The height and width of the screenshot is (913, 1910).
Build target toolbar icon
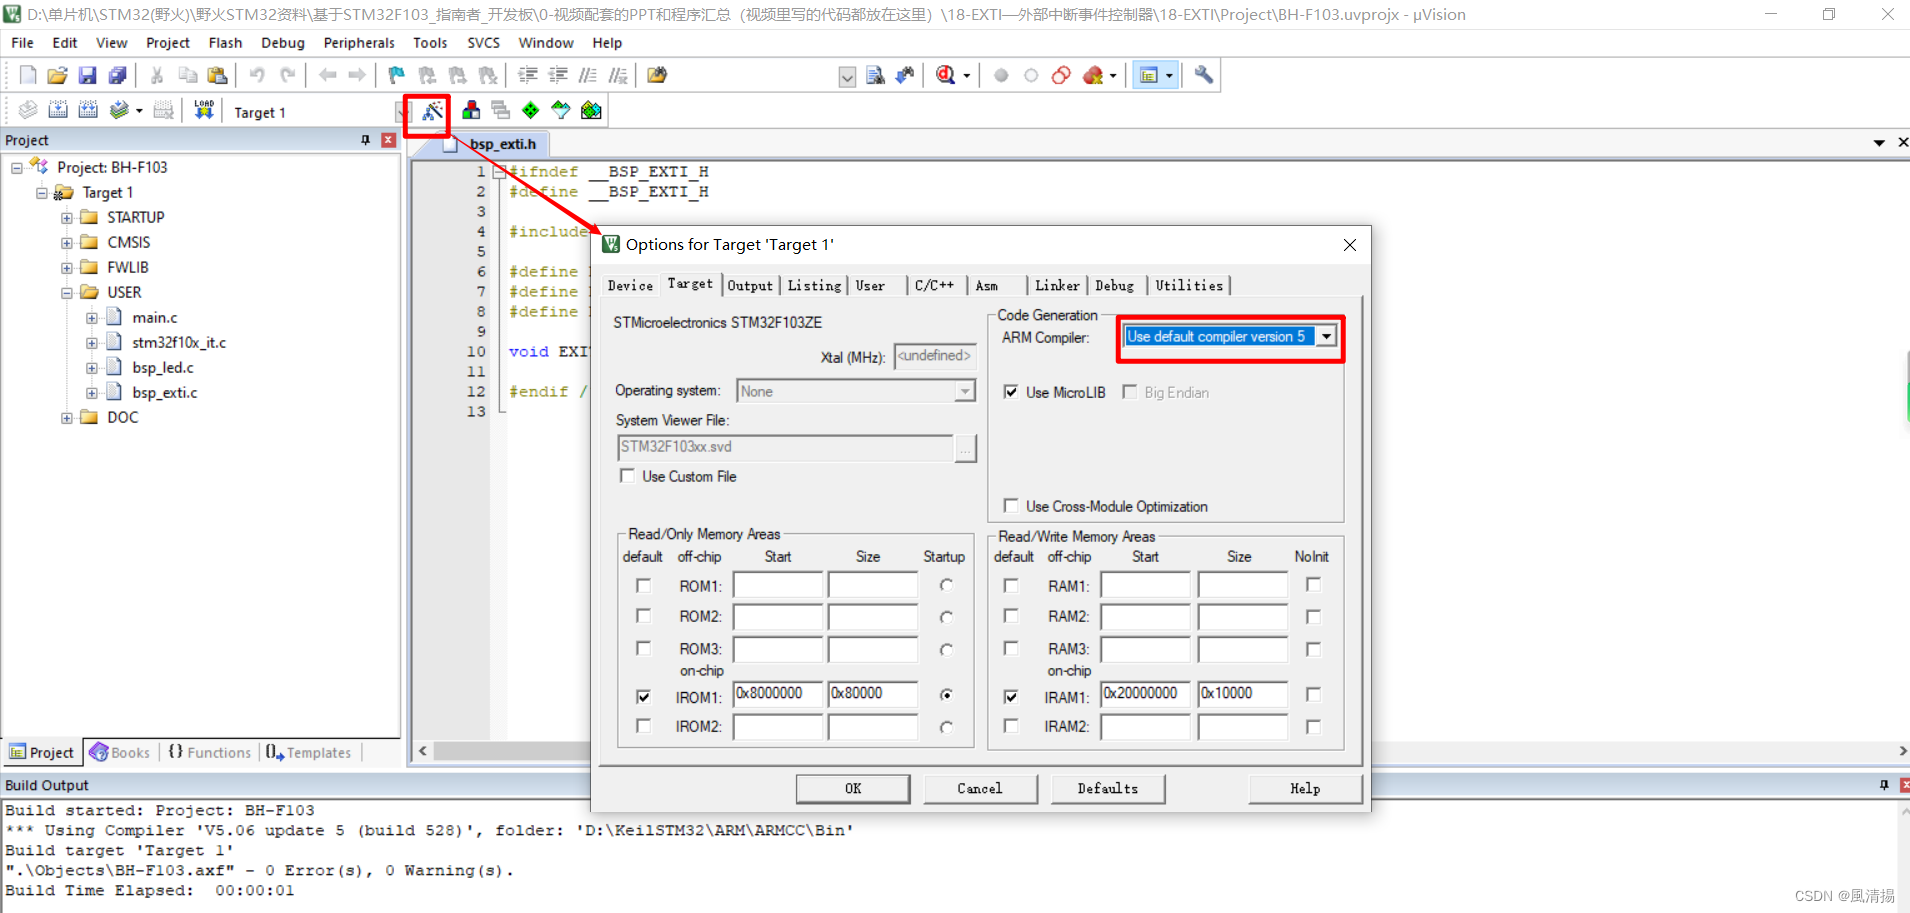[58, 110]
